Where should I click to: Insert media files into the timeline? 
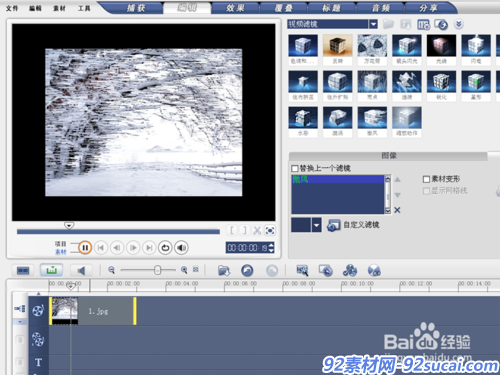coord(224,270)
